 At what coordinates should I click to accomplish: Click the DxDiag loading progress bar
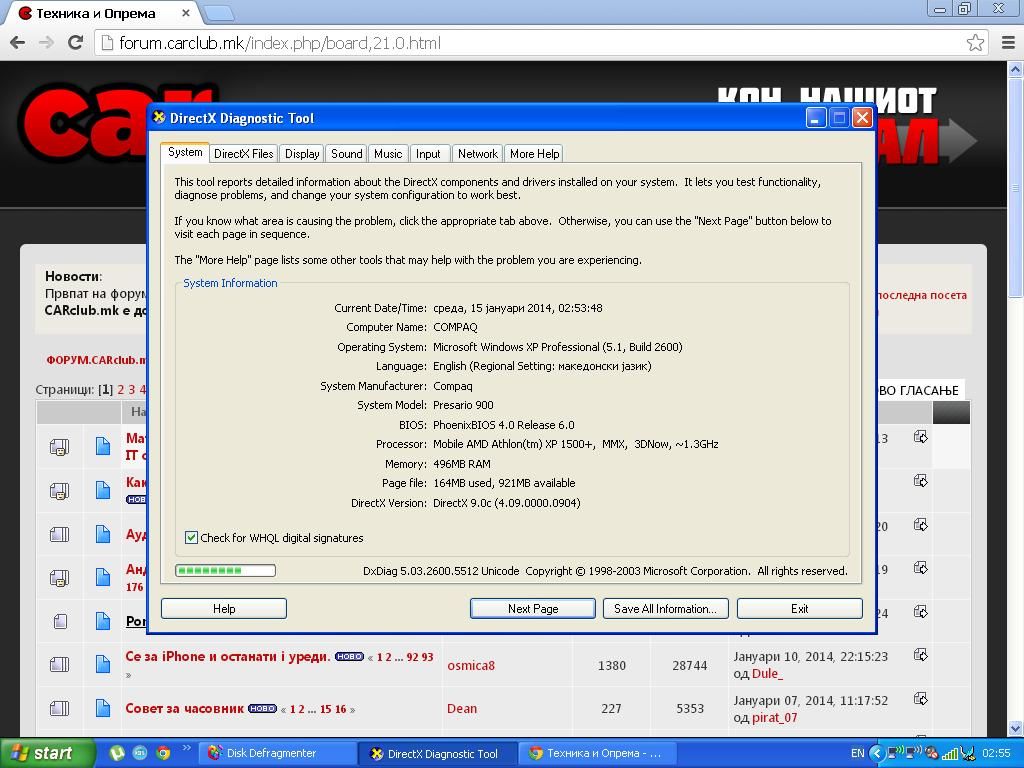pyautogui.click(x=225, y=570)
